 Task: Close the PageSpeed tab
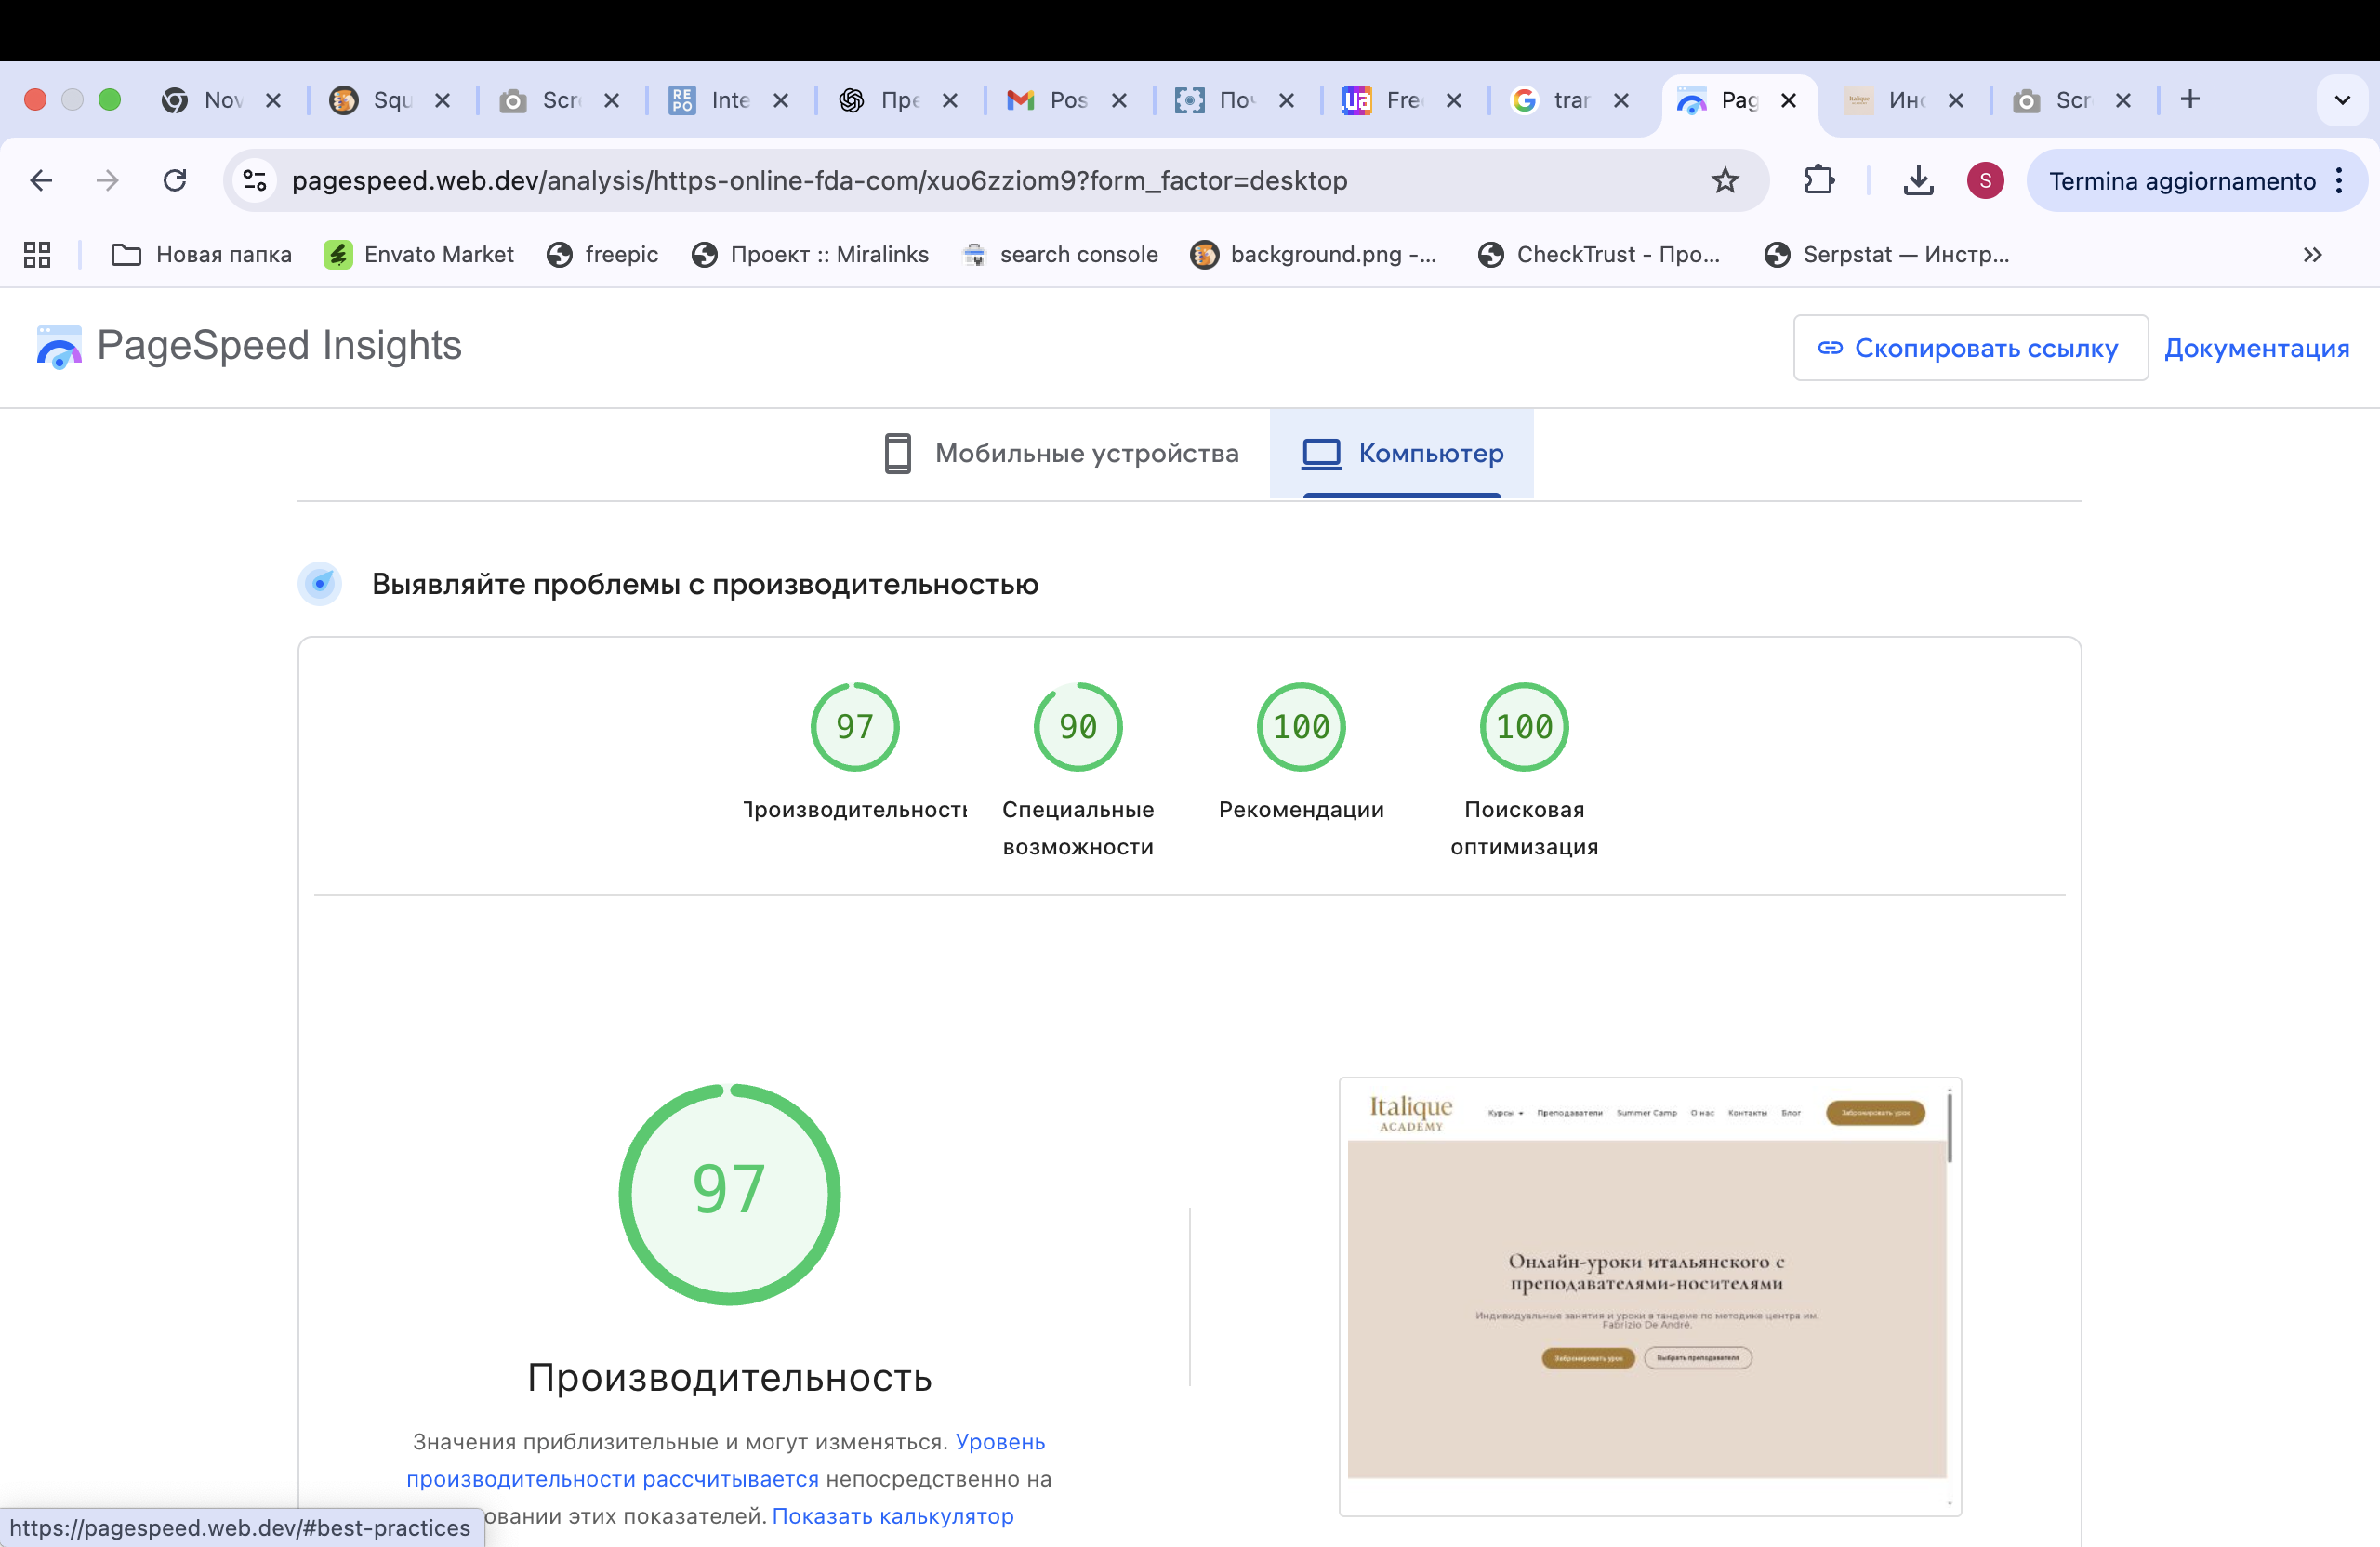(1789, 100)
